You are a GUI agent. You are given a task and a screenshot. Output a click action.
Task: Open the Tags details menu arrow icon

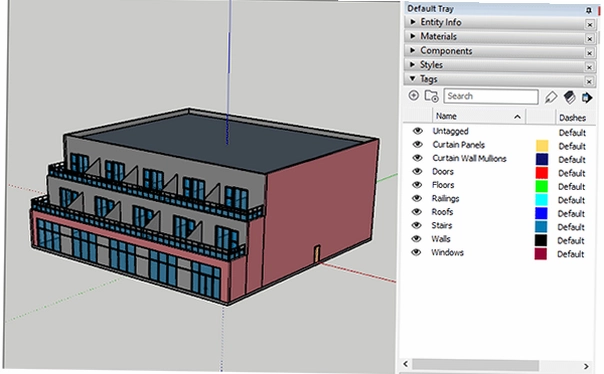(587, 97)
